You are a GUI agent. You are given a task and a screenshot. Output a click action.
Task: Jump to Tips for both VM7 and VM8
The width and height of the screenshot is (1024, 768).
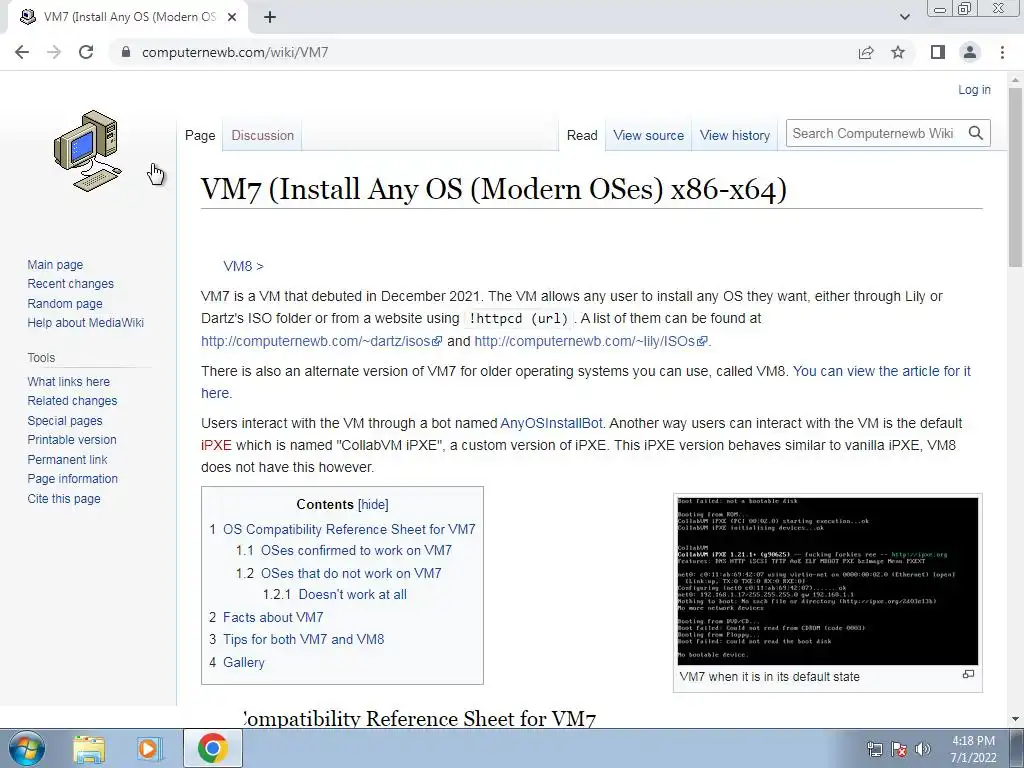tap(304, 639)
